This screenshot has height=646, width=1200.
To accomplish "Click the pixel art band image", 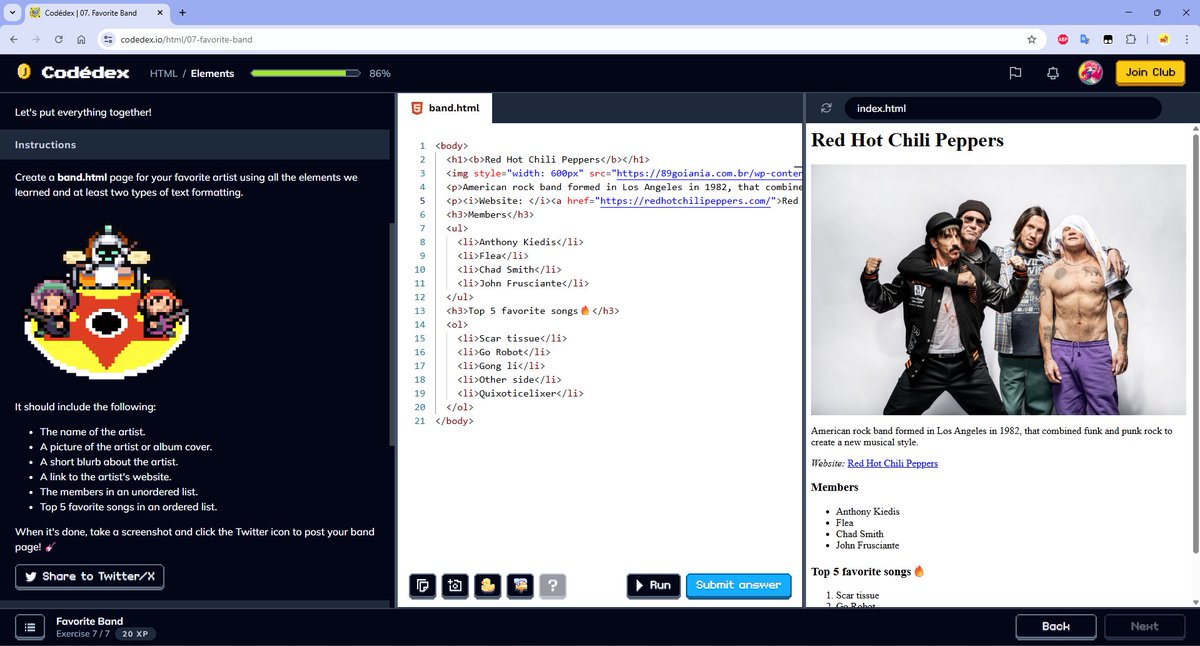I will point(106,302).
